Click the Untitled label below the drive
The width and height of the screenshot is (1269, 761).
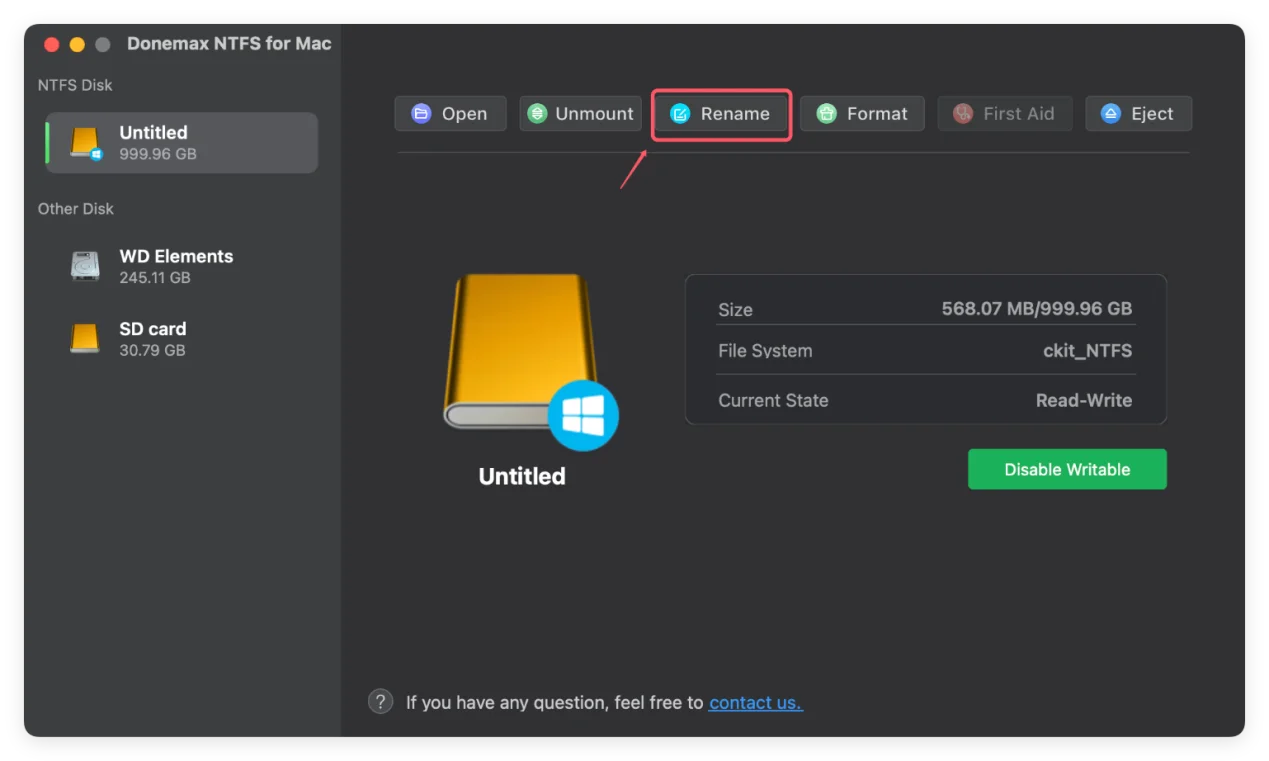(x=522, y=476)
